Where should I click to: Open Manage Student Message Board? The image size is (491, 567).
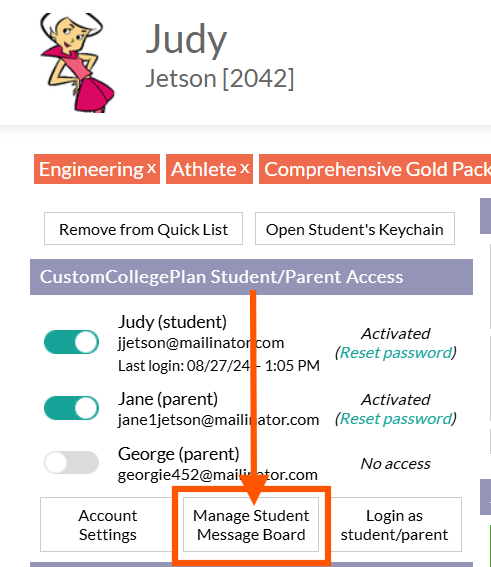coord(251,525)
